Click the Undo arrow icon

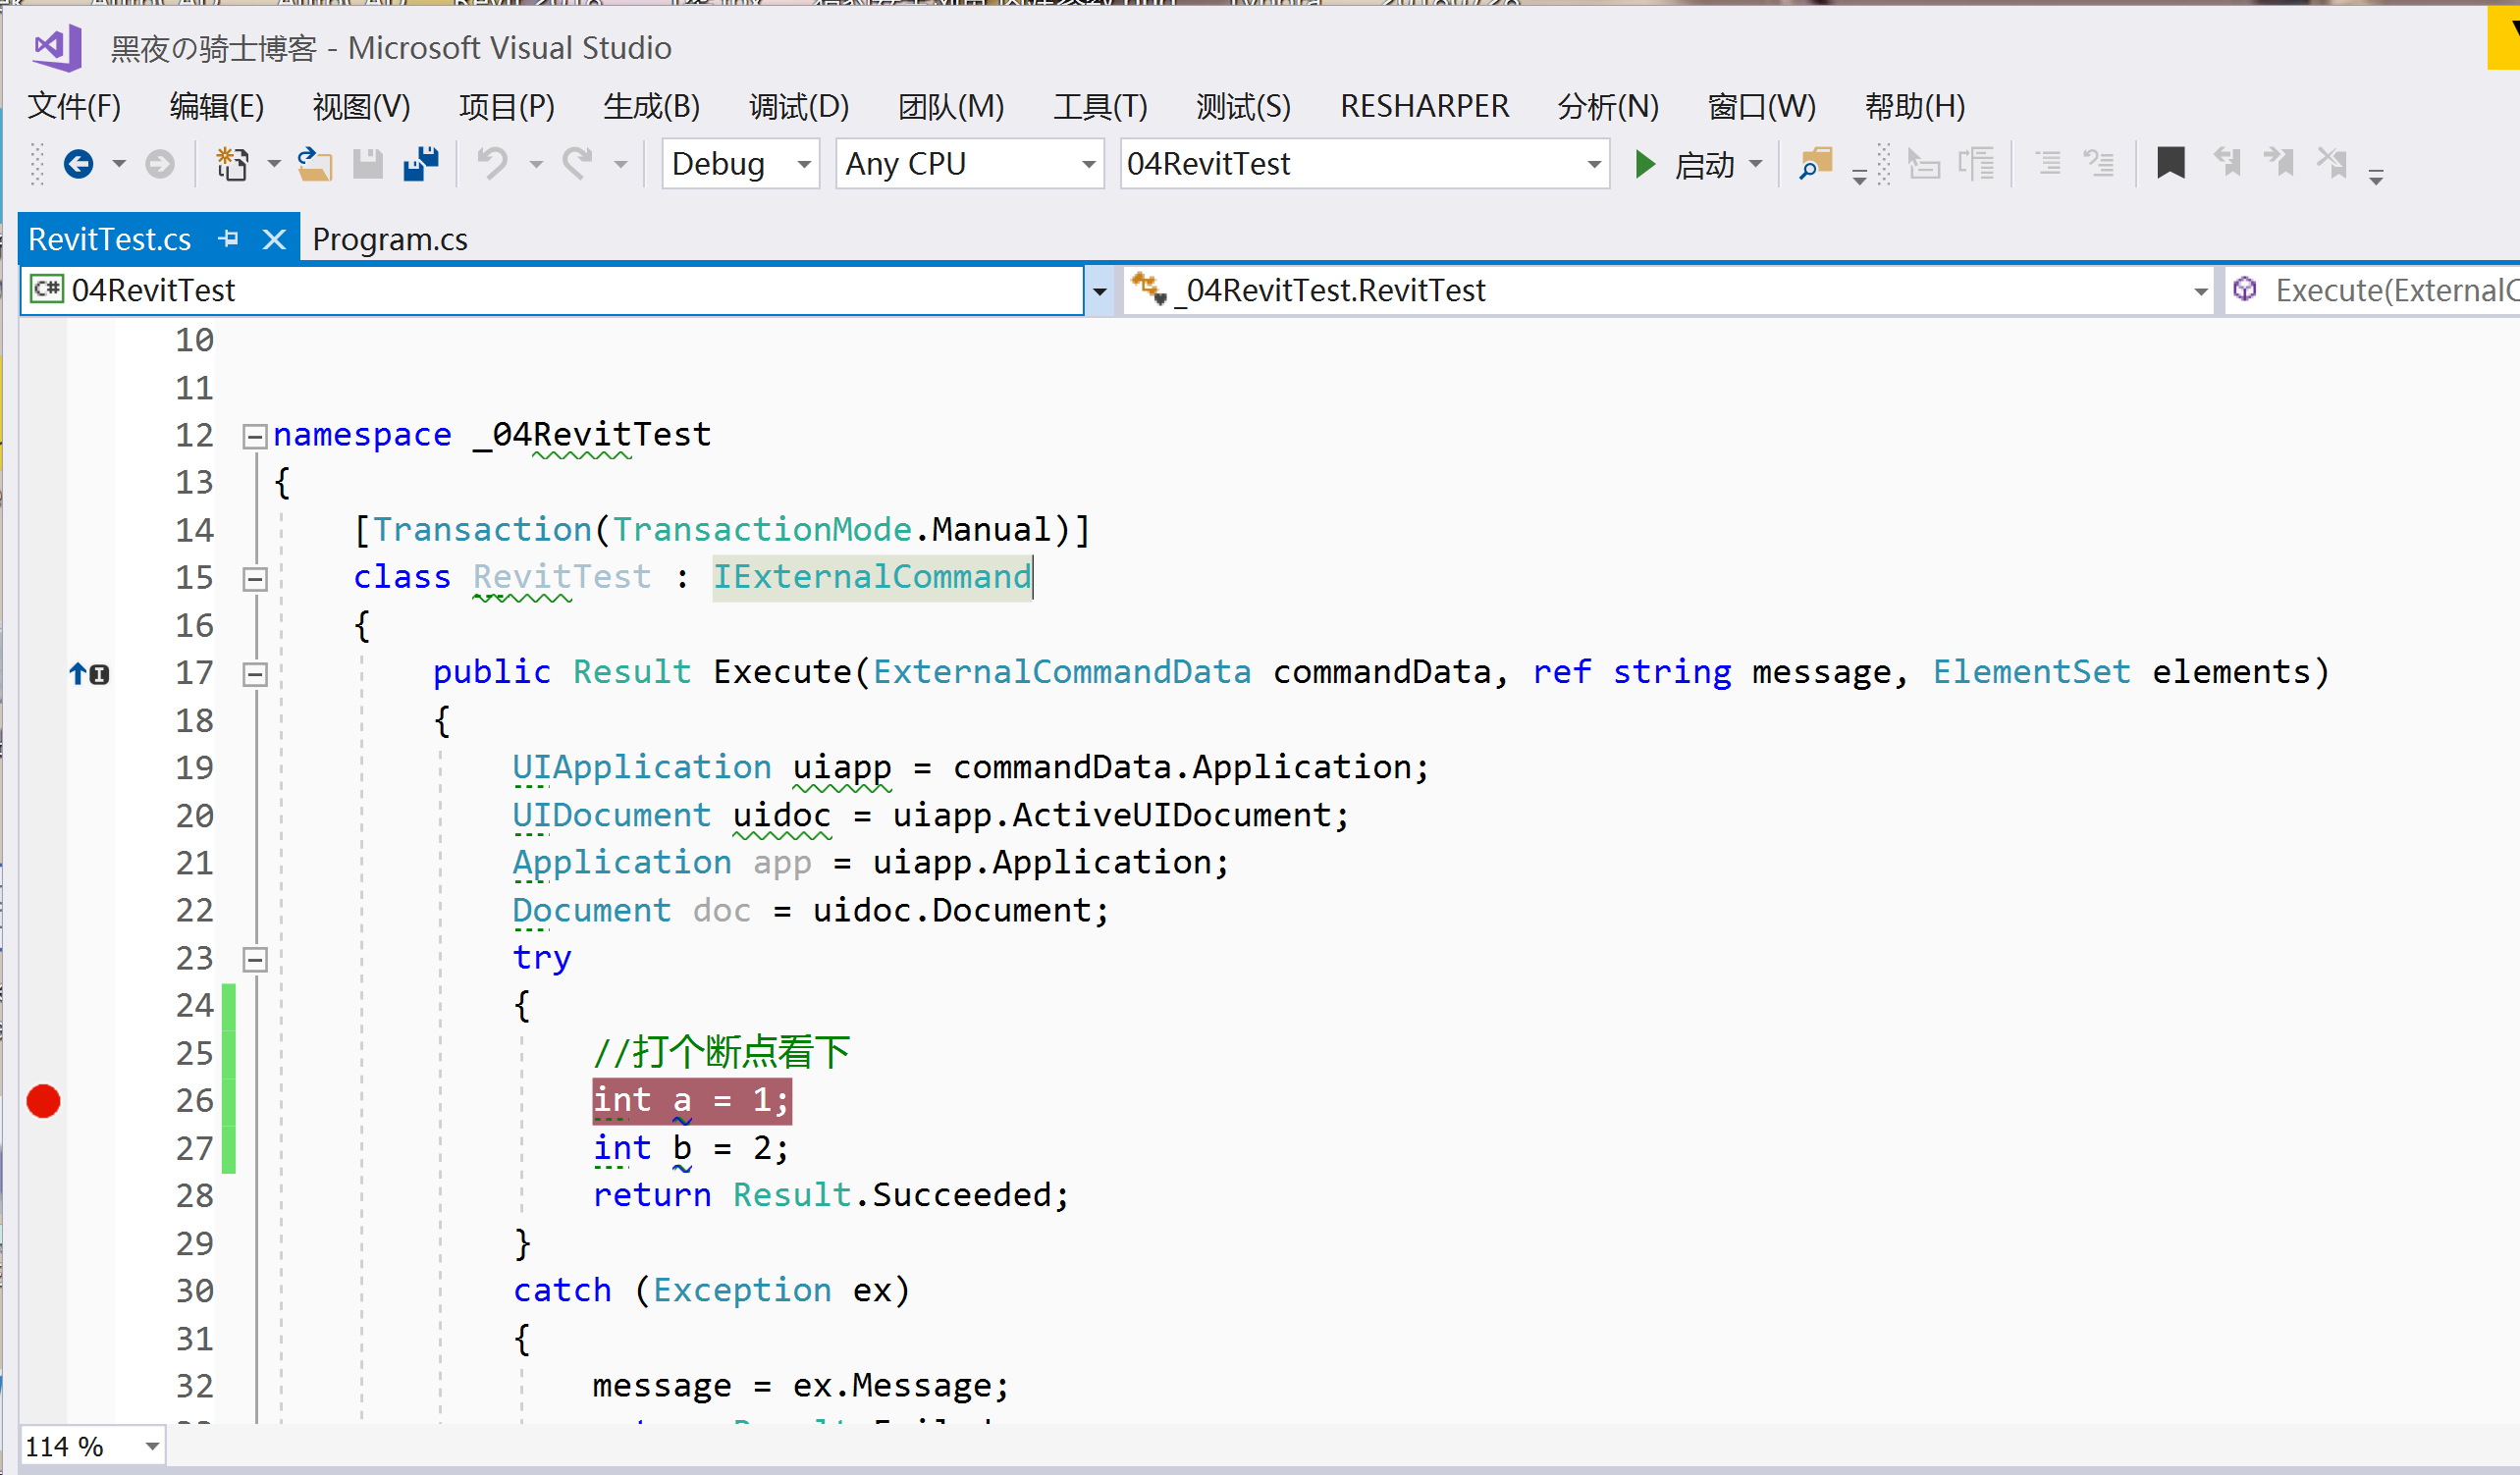[x=492, y=163]
